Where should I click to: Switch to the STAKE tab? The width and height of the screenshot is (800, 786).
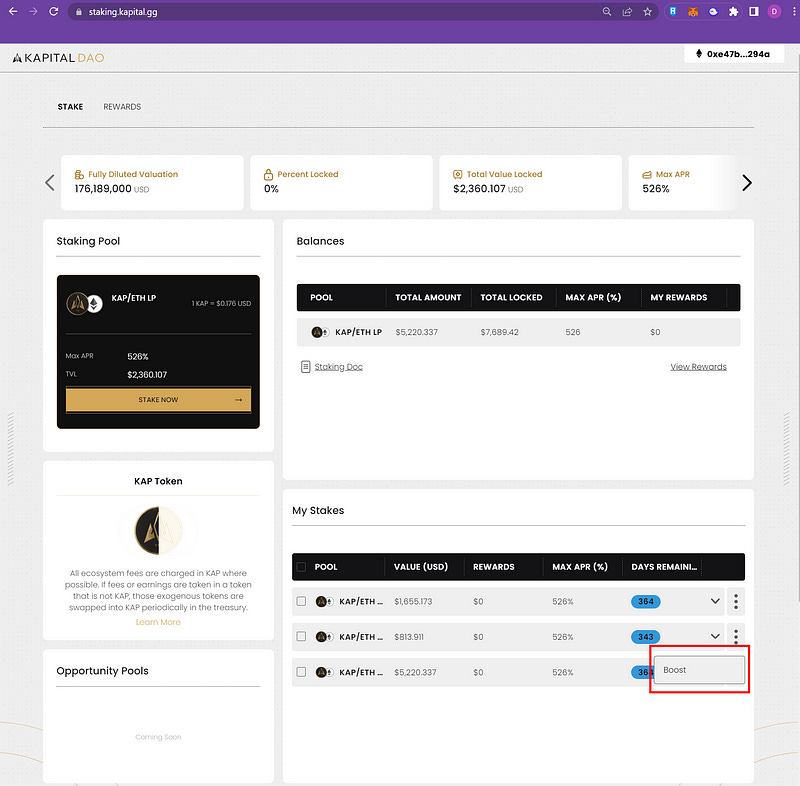coord(70,107)
